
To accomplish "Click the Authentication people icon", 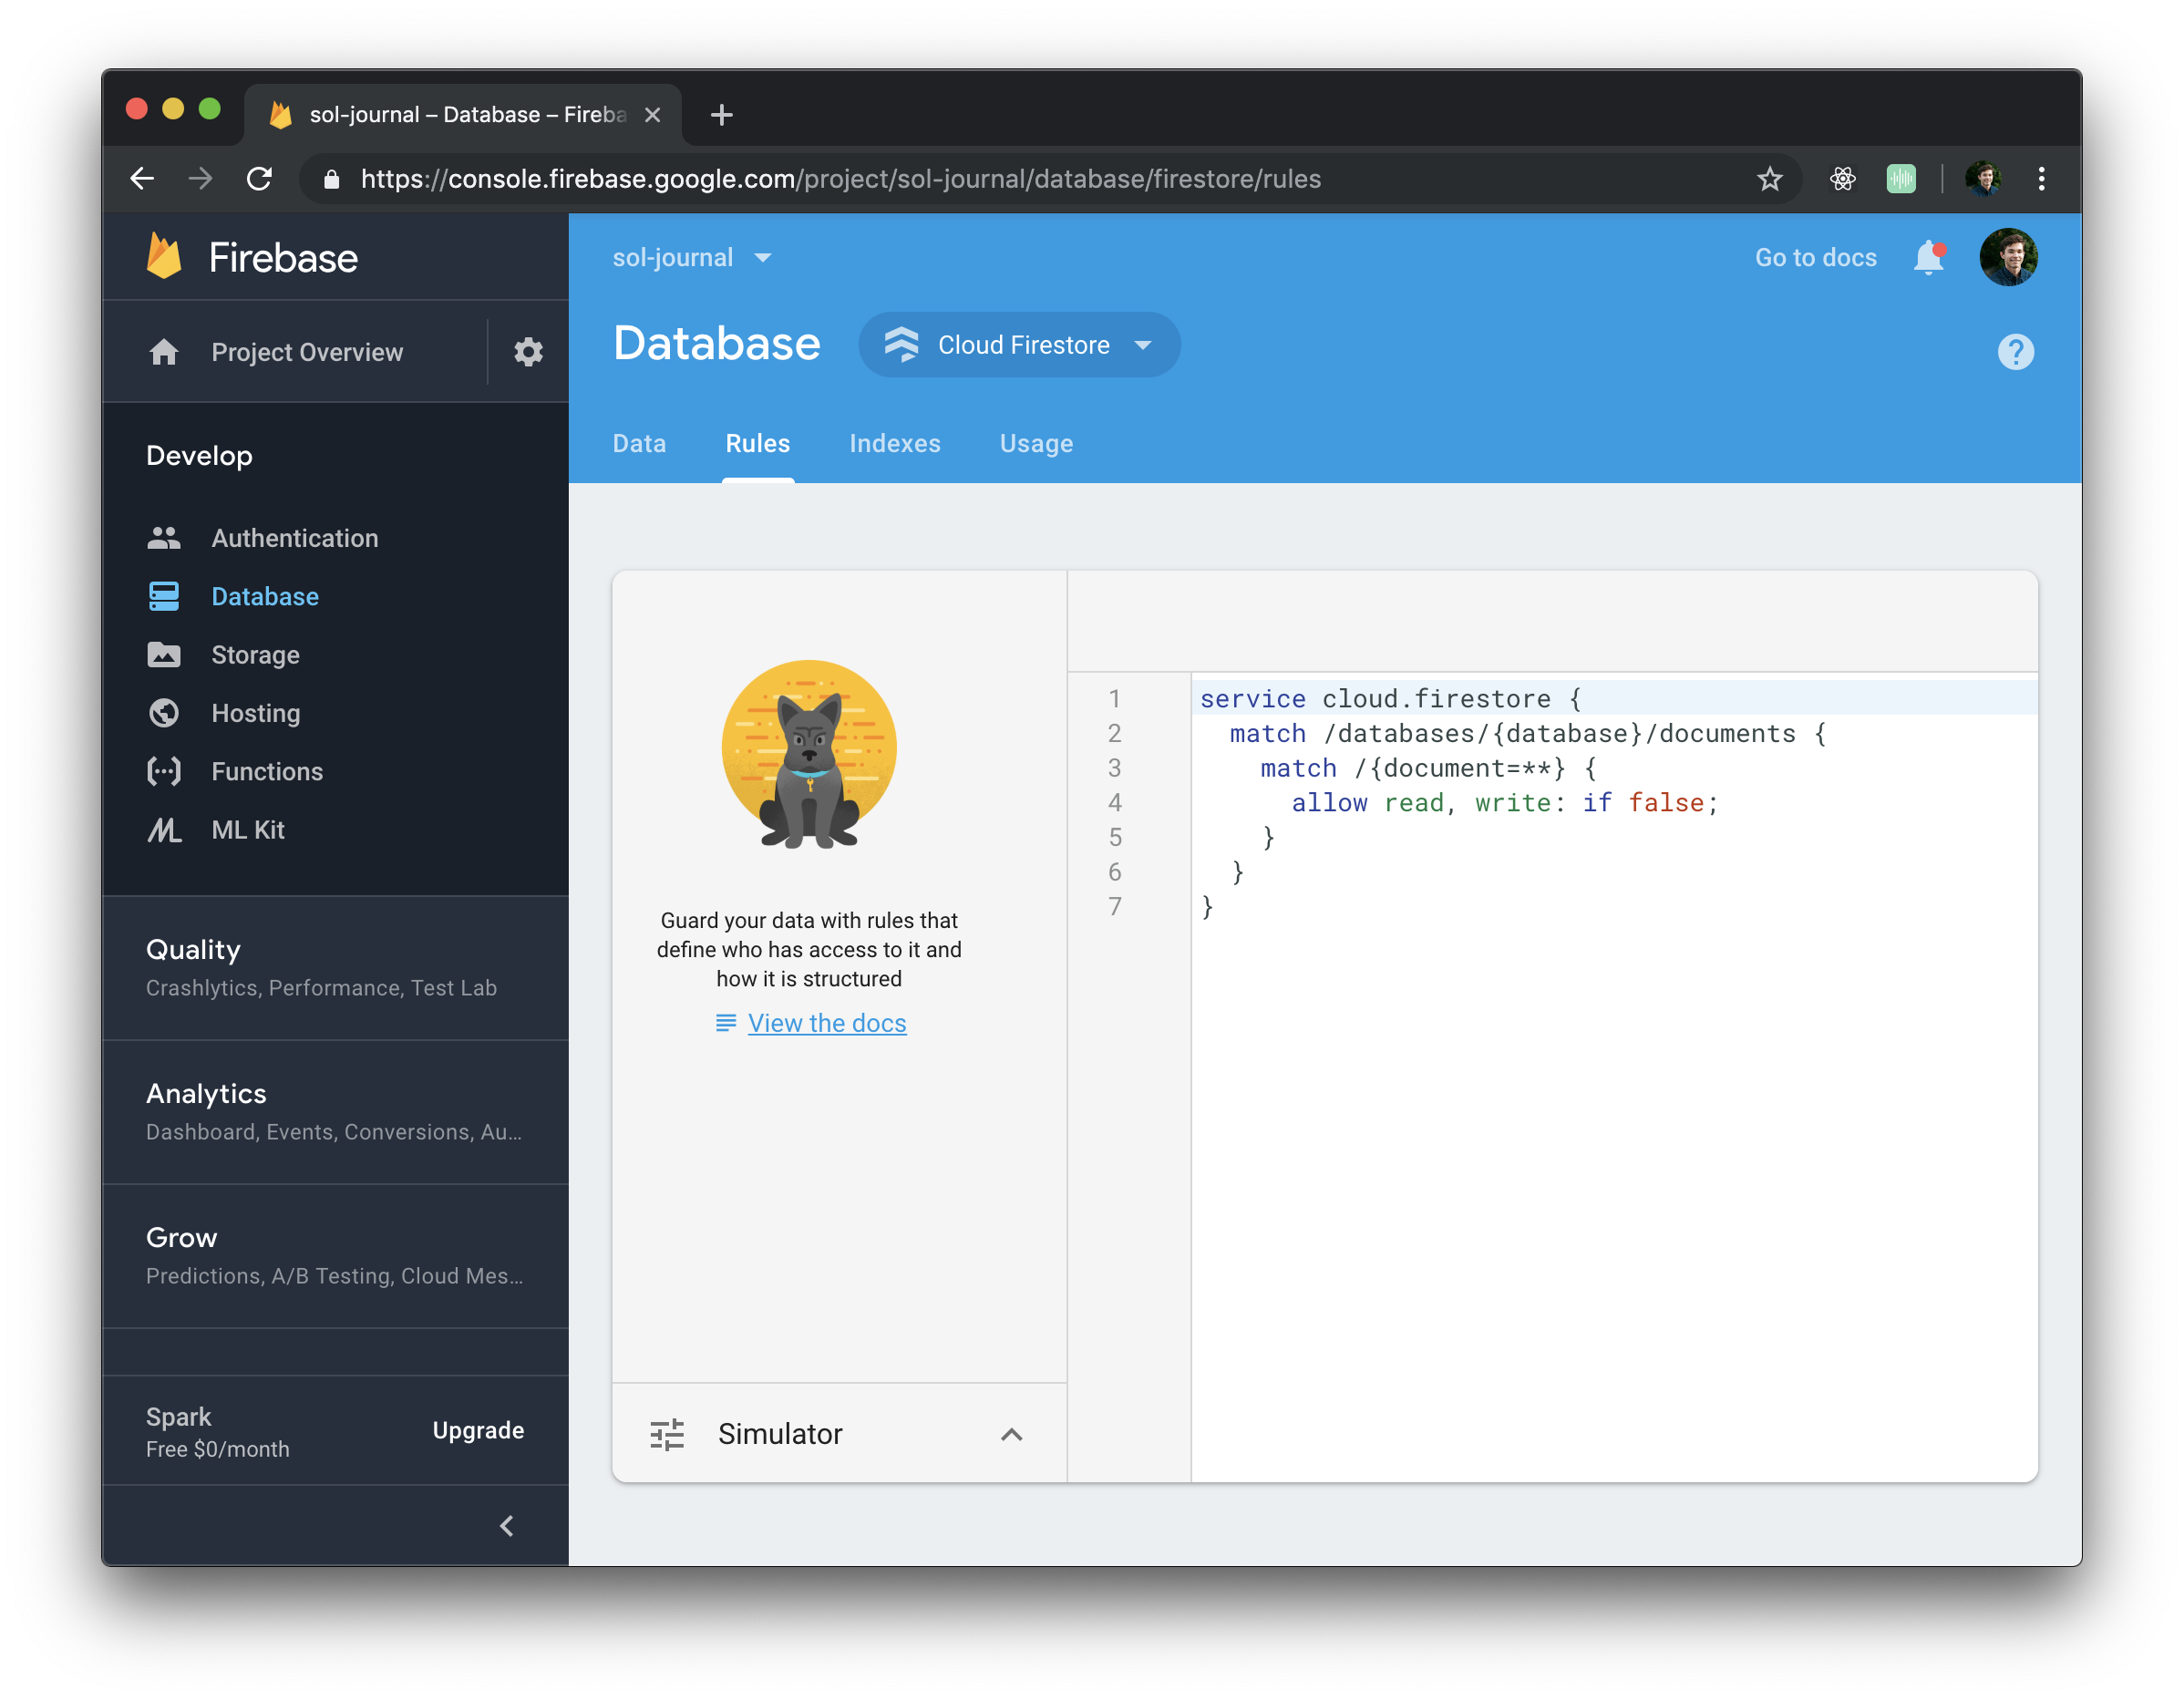I will tap(164, 538).
